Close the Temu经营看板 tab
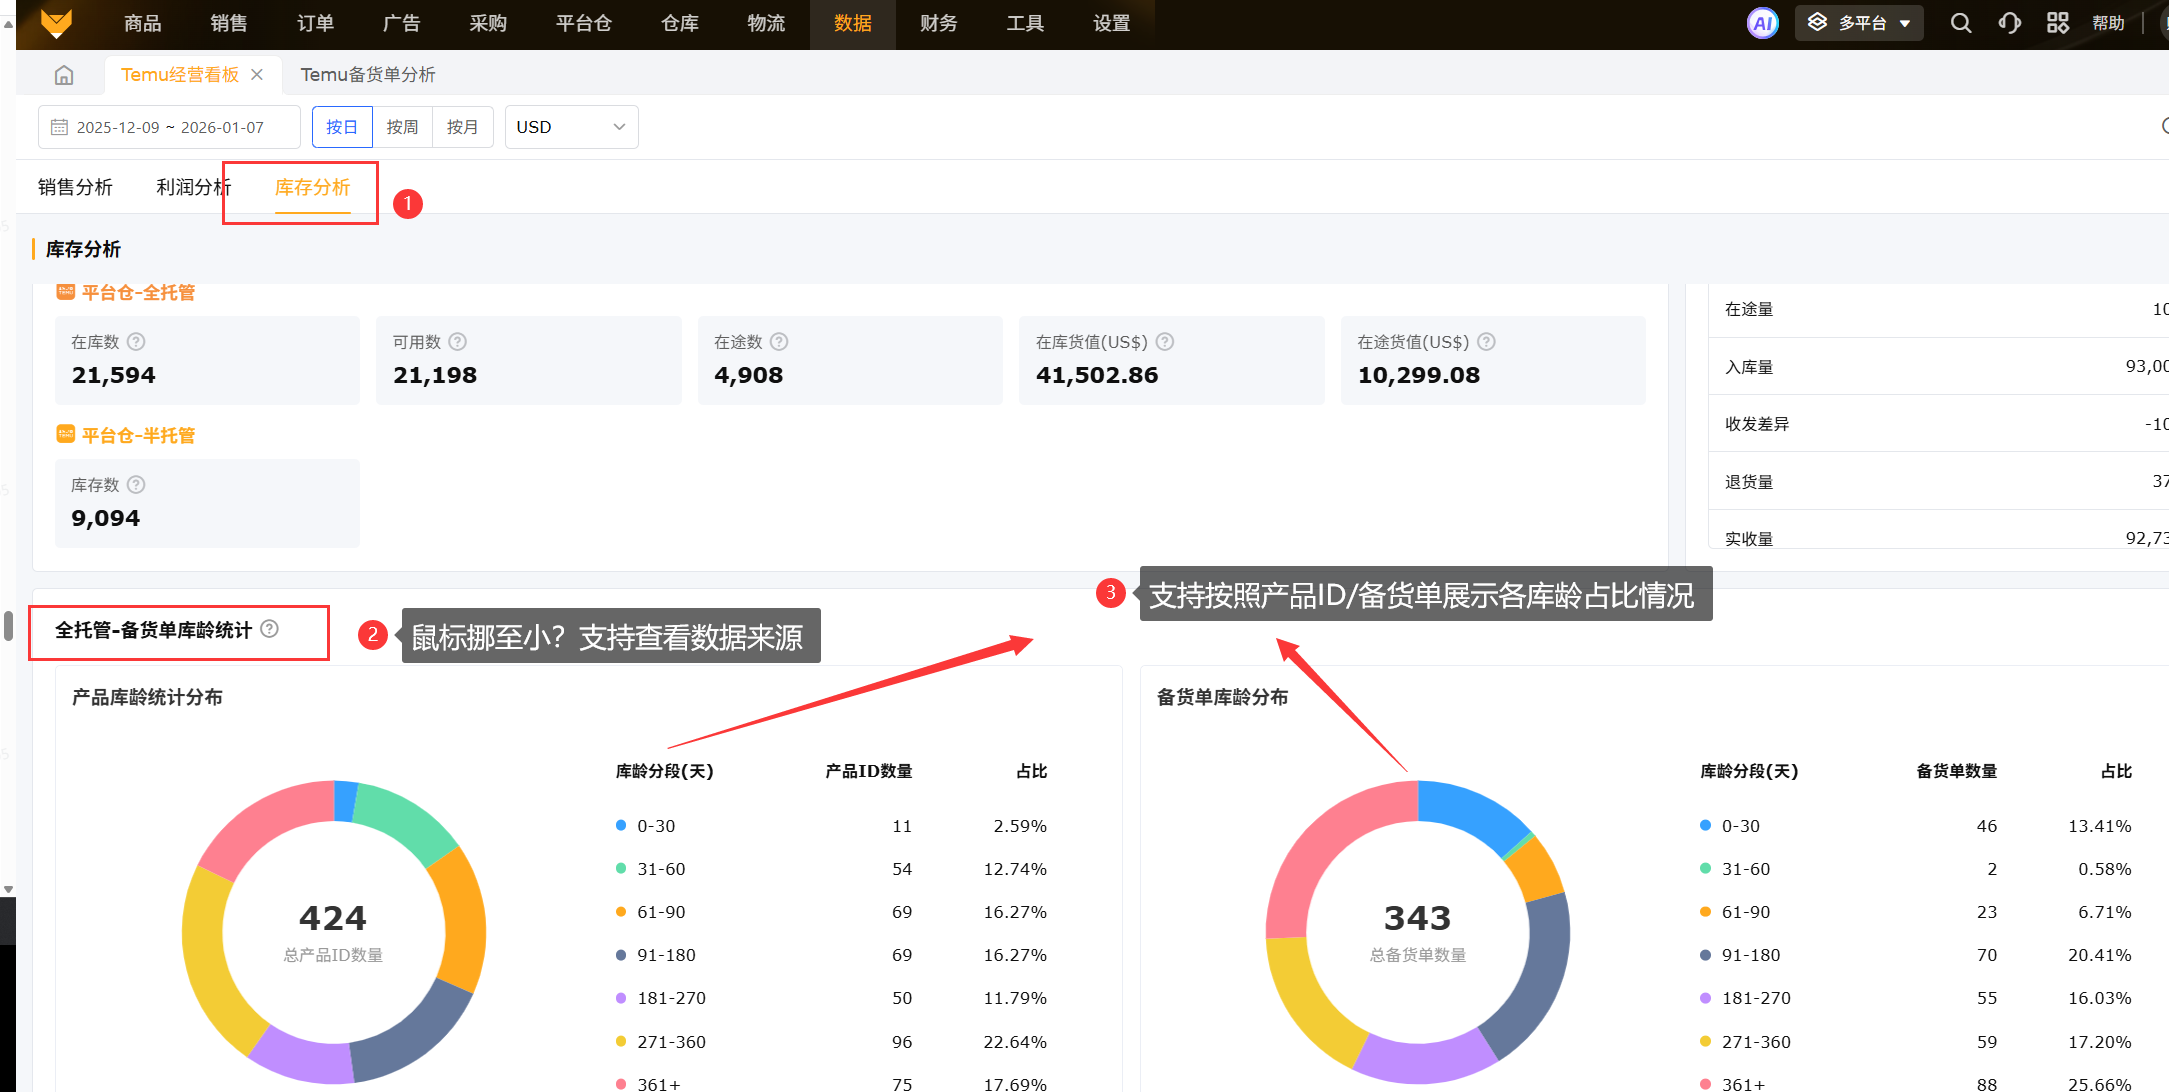The width and height of the screenshot is (2169, 1092). click(x=257, y=75)
